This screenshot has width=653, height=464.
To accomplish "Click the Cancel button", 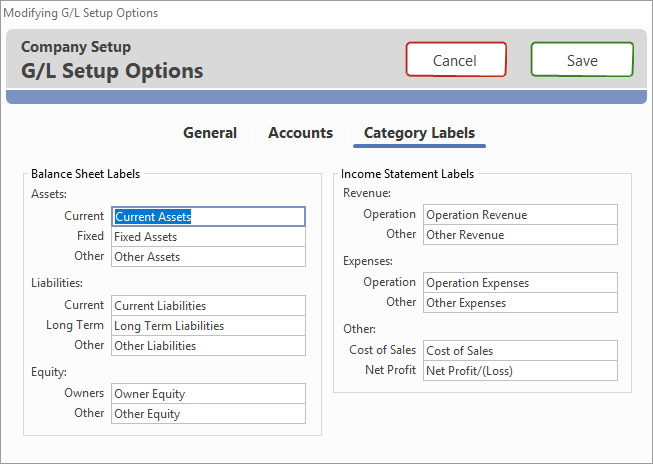I will point(456,60).
